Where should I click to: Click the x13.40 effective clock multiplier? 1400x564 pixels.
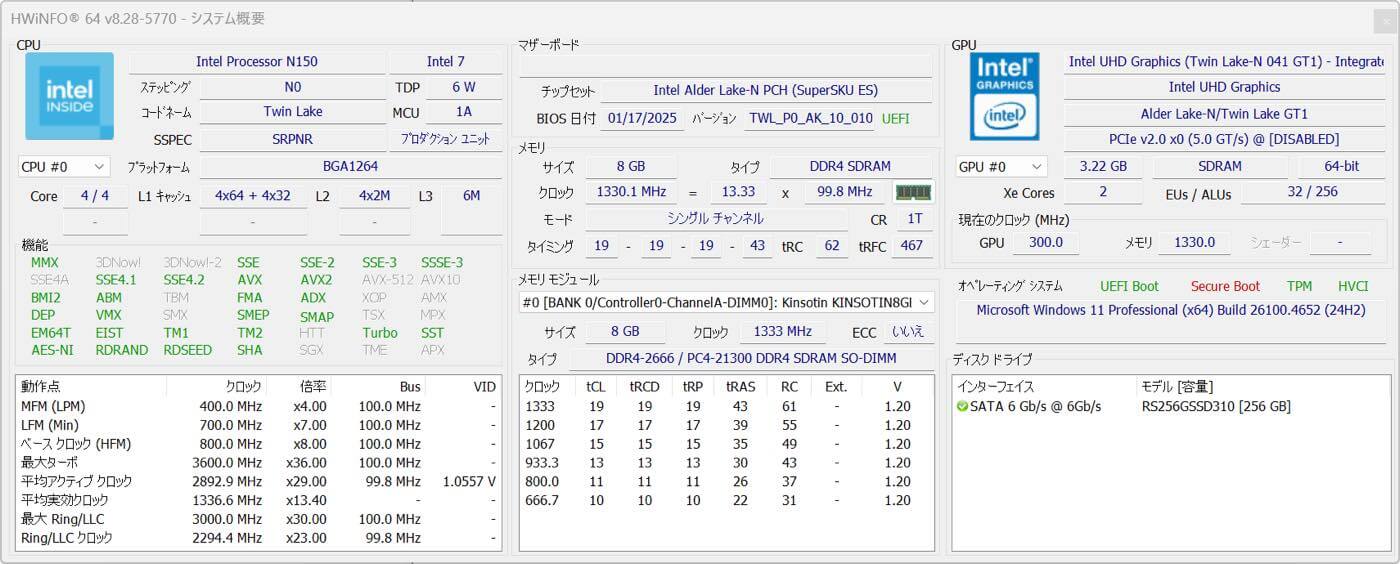[305, 500]
